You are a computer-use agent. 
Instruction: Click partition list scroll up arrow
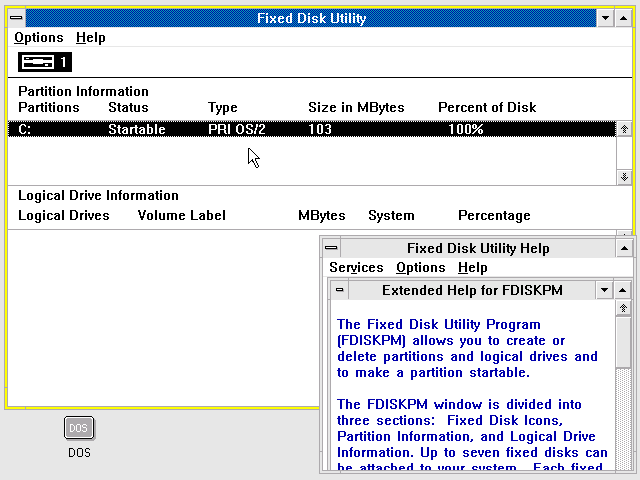click(x=624, y=129)
